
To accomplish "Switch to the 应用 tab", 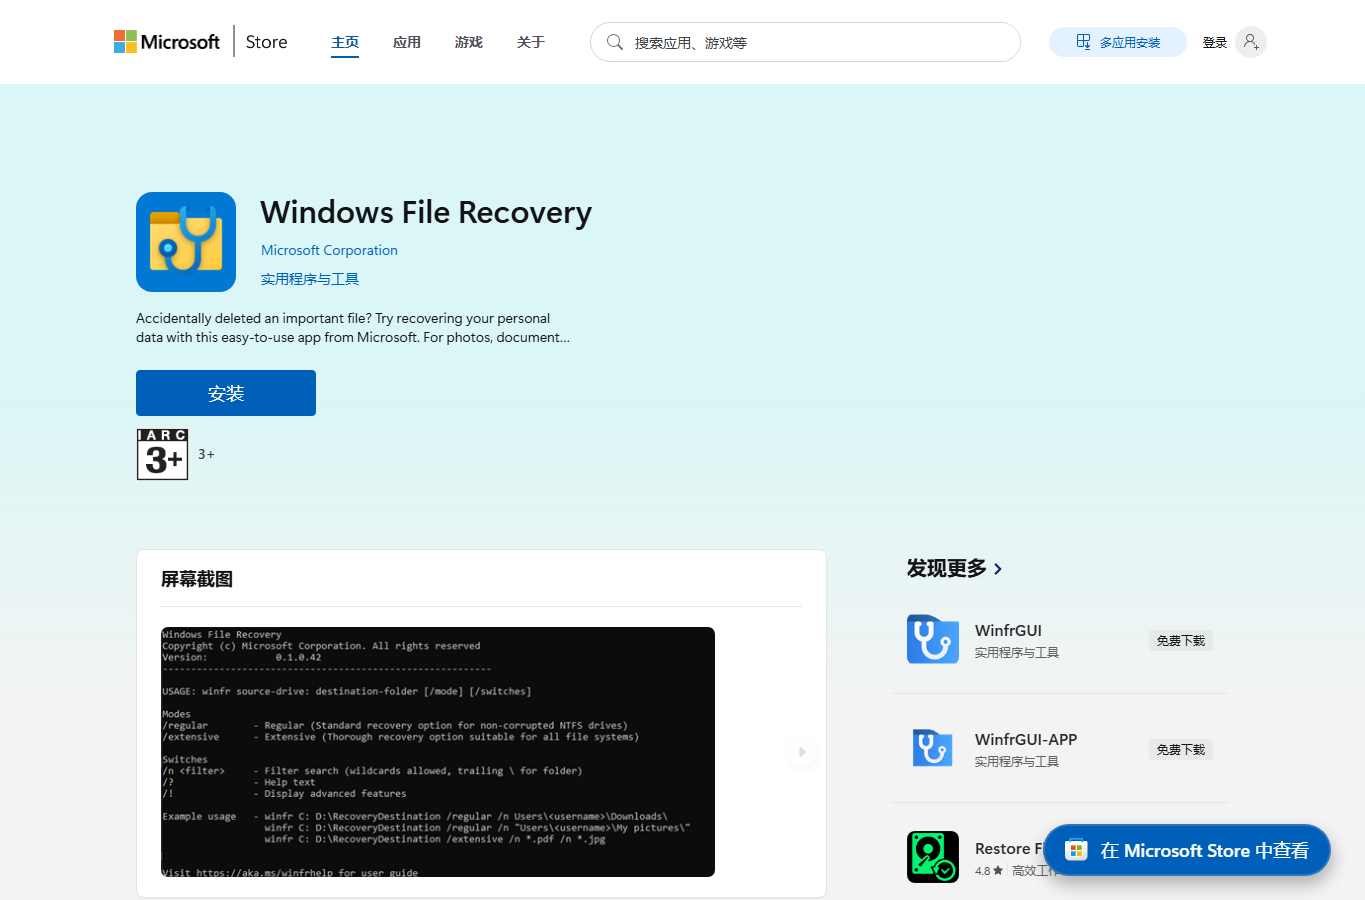I will coord(407,42).
